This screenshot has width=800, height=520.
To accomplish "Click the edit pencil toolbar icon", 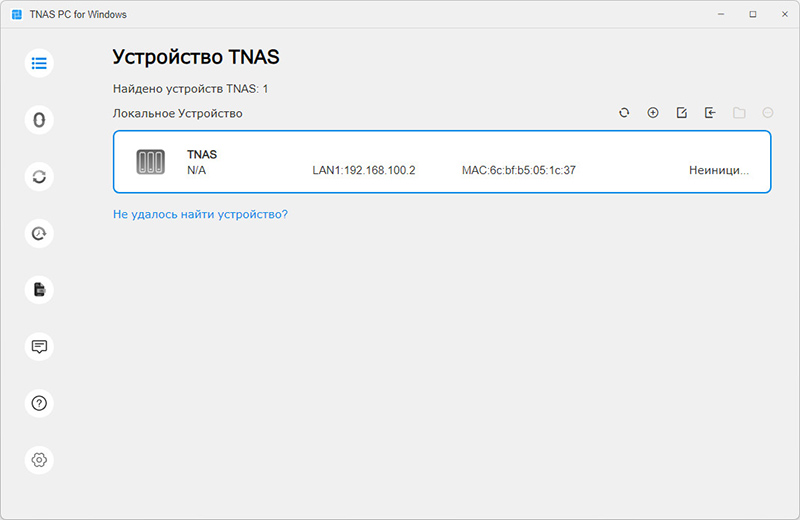I will (682, 113).
